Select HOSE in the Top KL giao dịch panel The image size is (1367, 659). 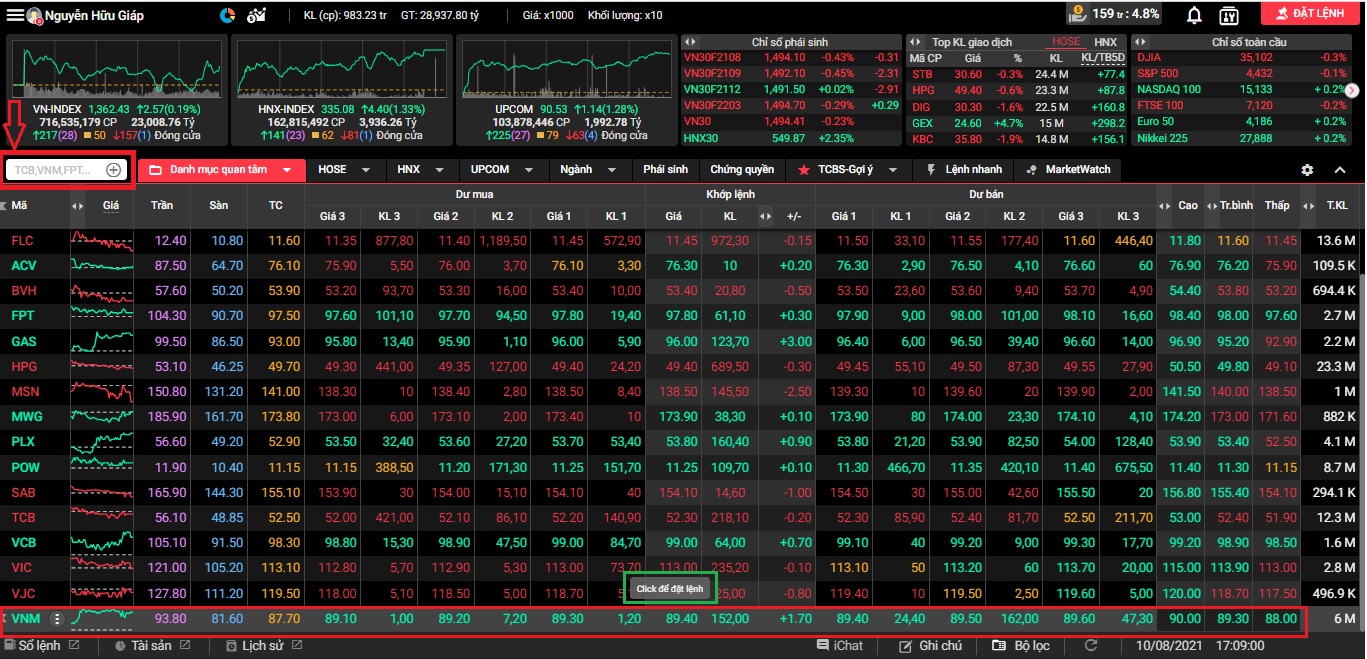(x=1066, y=42)
